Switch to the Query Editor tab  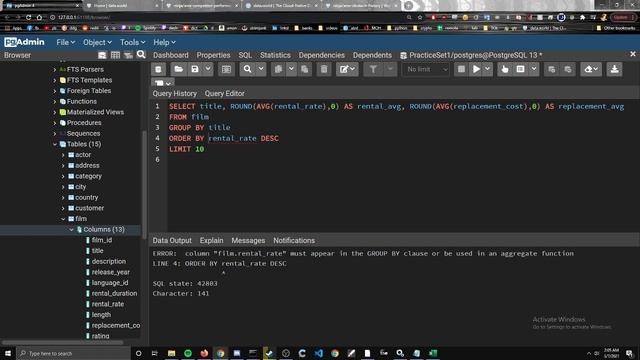(x=224, y=93)
